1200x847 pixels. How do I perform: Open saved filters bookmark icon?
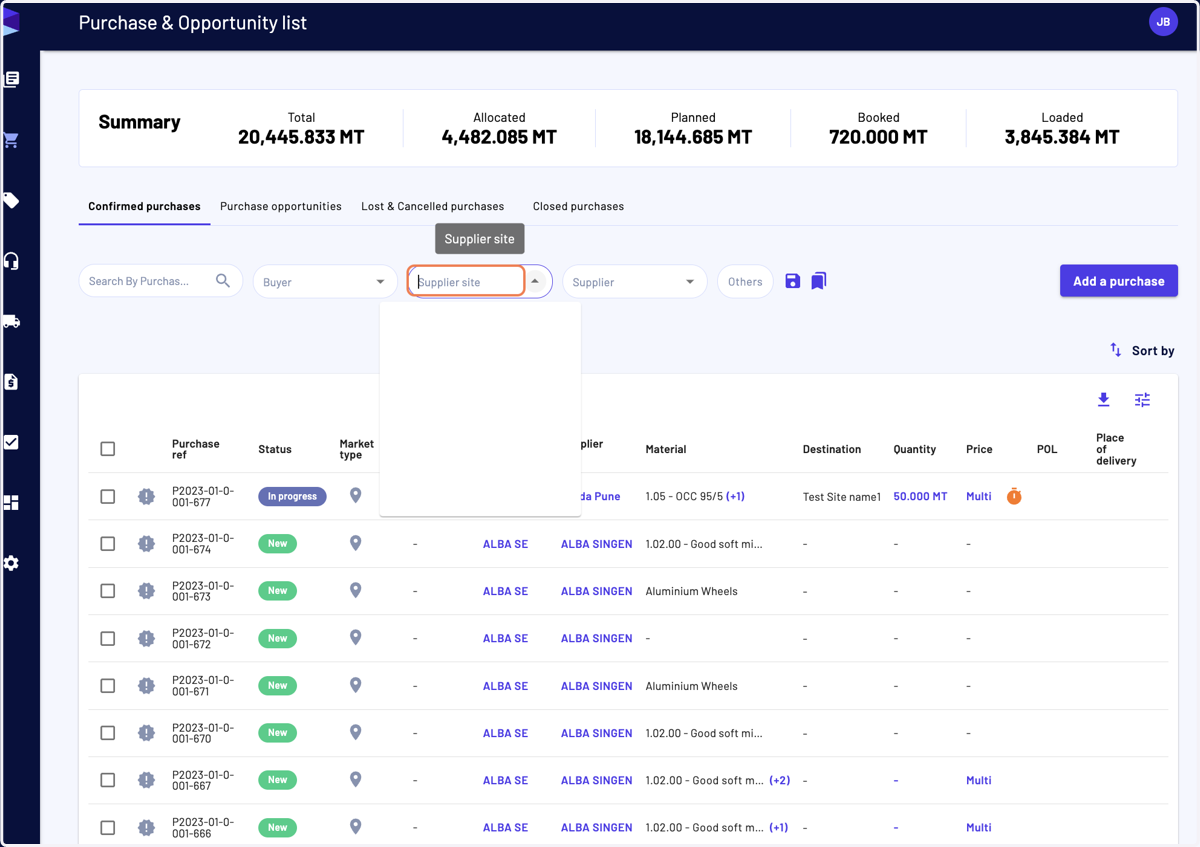(819, 282)
